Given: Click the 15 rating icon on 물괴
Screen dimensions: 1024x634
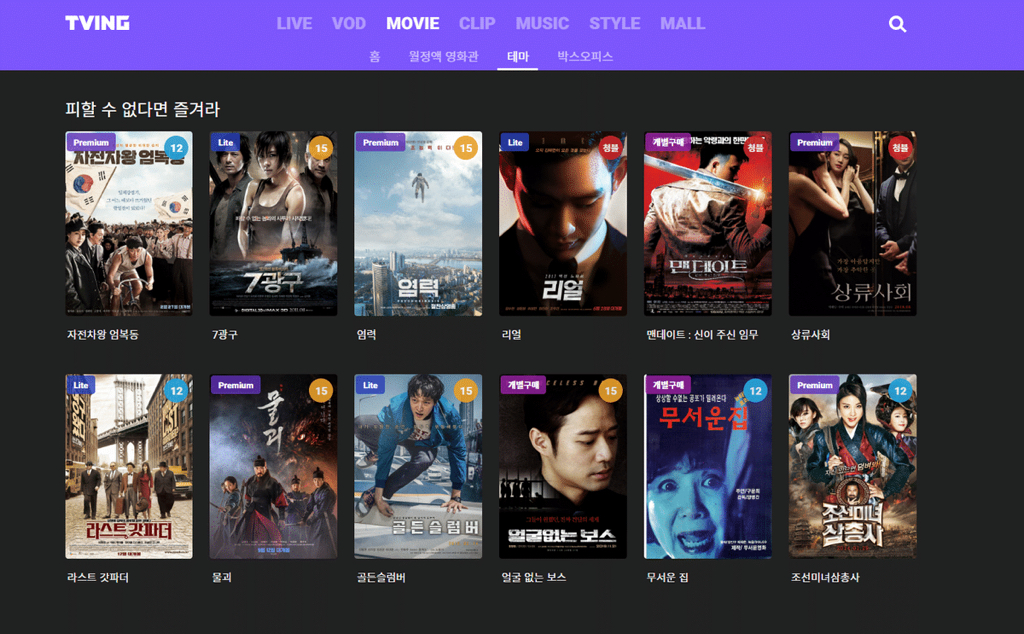Looking at the screenshot, I should click(321, 391).
